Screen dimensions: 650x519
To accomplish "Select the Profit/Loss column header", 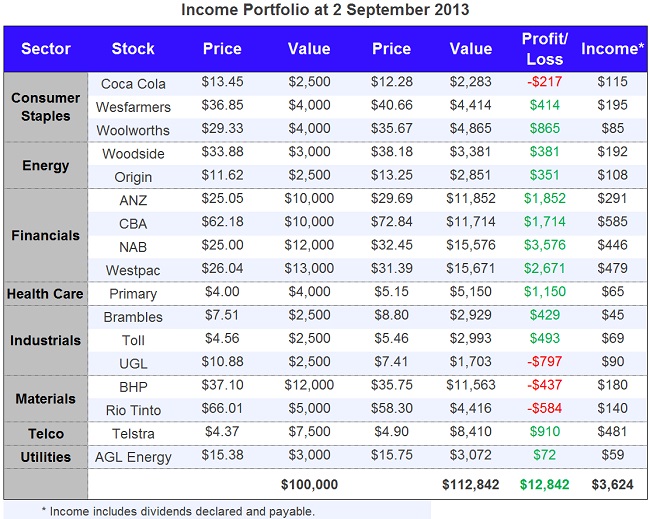I will (544, 48).
